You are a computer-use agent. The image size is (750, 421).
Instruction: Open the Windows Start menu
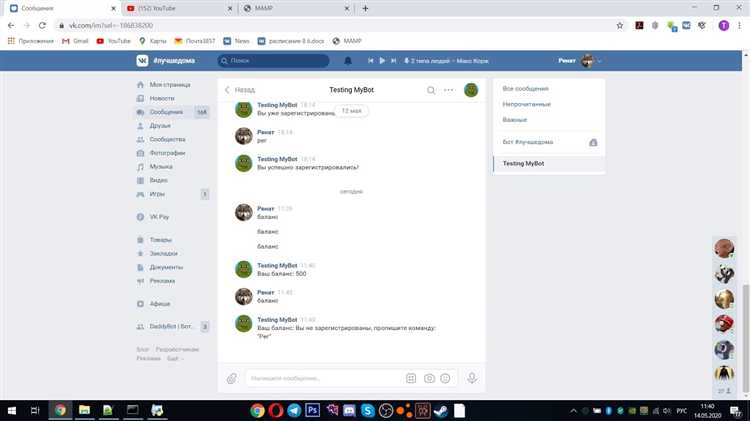[12, 410]
